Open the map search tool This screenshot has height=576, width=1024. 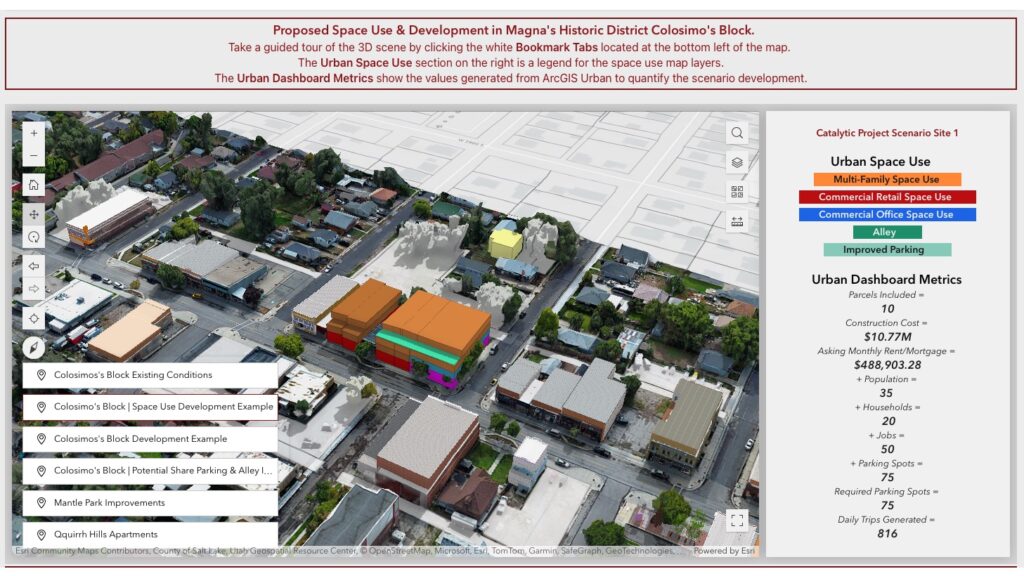pyautogui.click(x=737, y=133)
